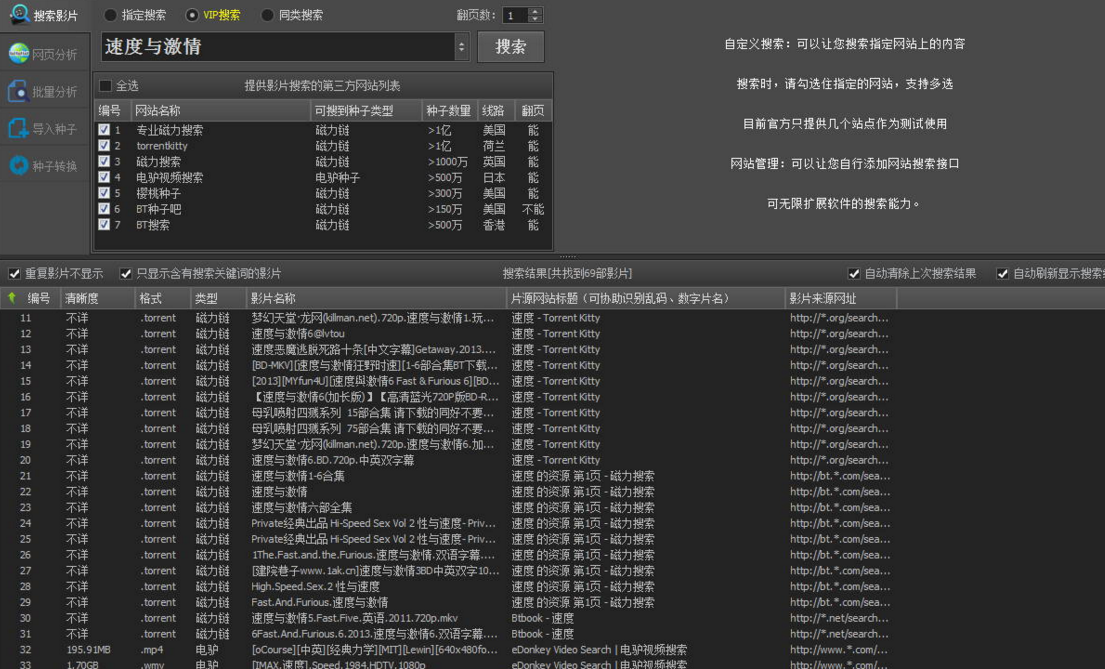
Task: Uncheck site 2 torrentkitty checkbox
Action: coord(104,146)
